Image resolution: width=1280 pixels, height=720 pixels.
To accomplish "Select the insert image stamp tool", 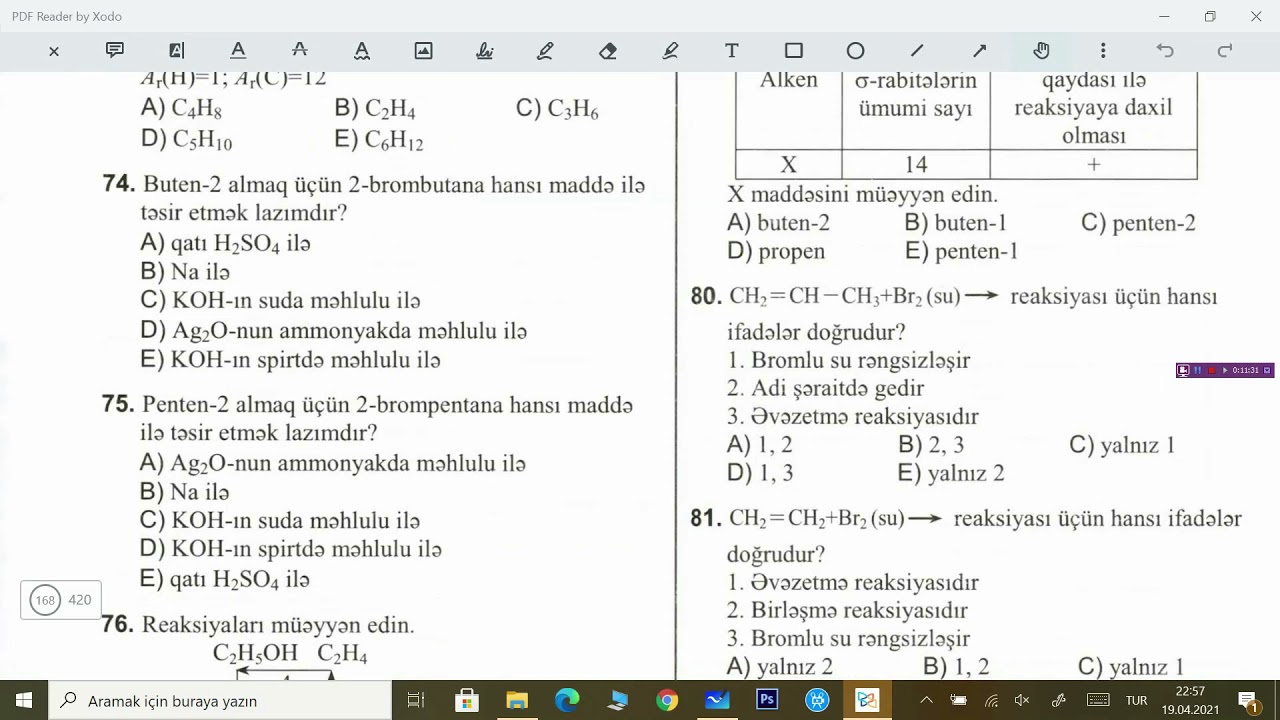I will click(x=424, y=50).
